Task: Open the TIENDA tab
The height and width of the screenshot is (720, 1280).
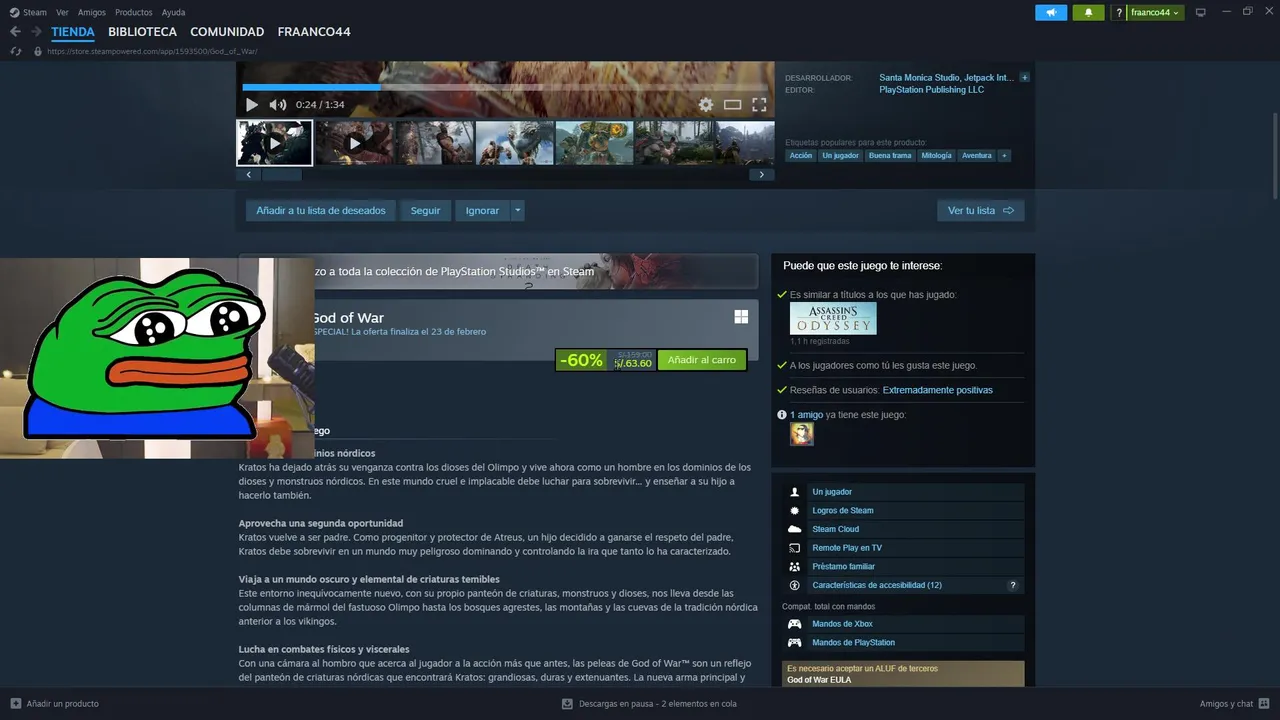Action: (73, 32)
